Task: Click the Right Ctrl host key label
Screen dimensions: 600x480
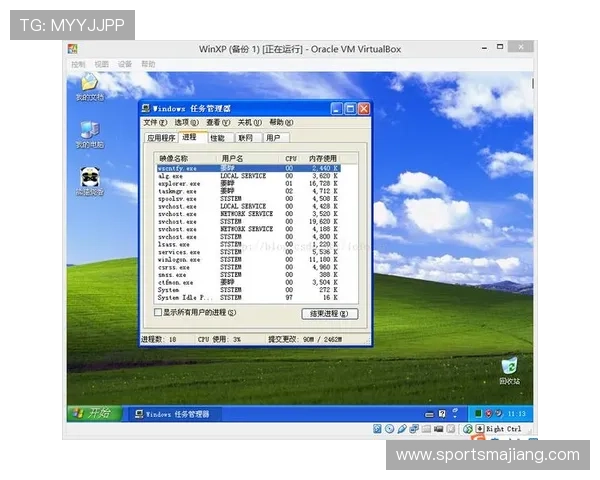Action: [504, 429]
